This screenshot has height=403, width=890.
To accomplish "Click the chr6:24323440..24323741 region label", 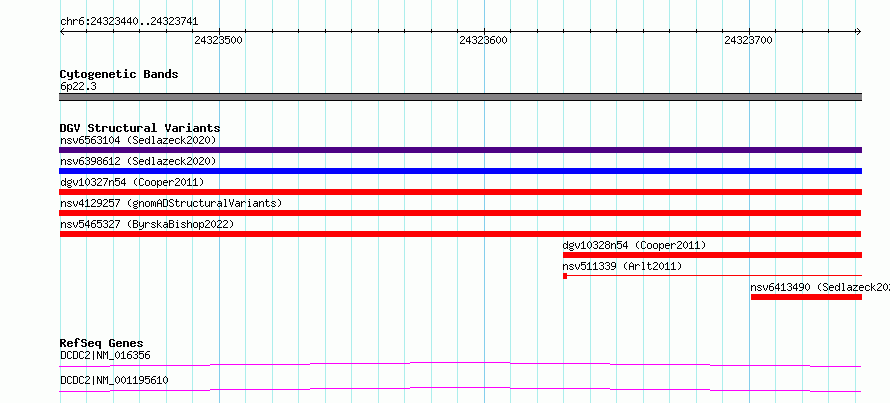I will point(129,22).
